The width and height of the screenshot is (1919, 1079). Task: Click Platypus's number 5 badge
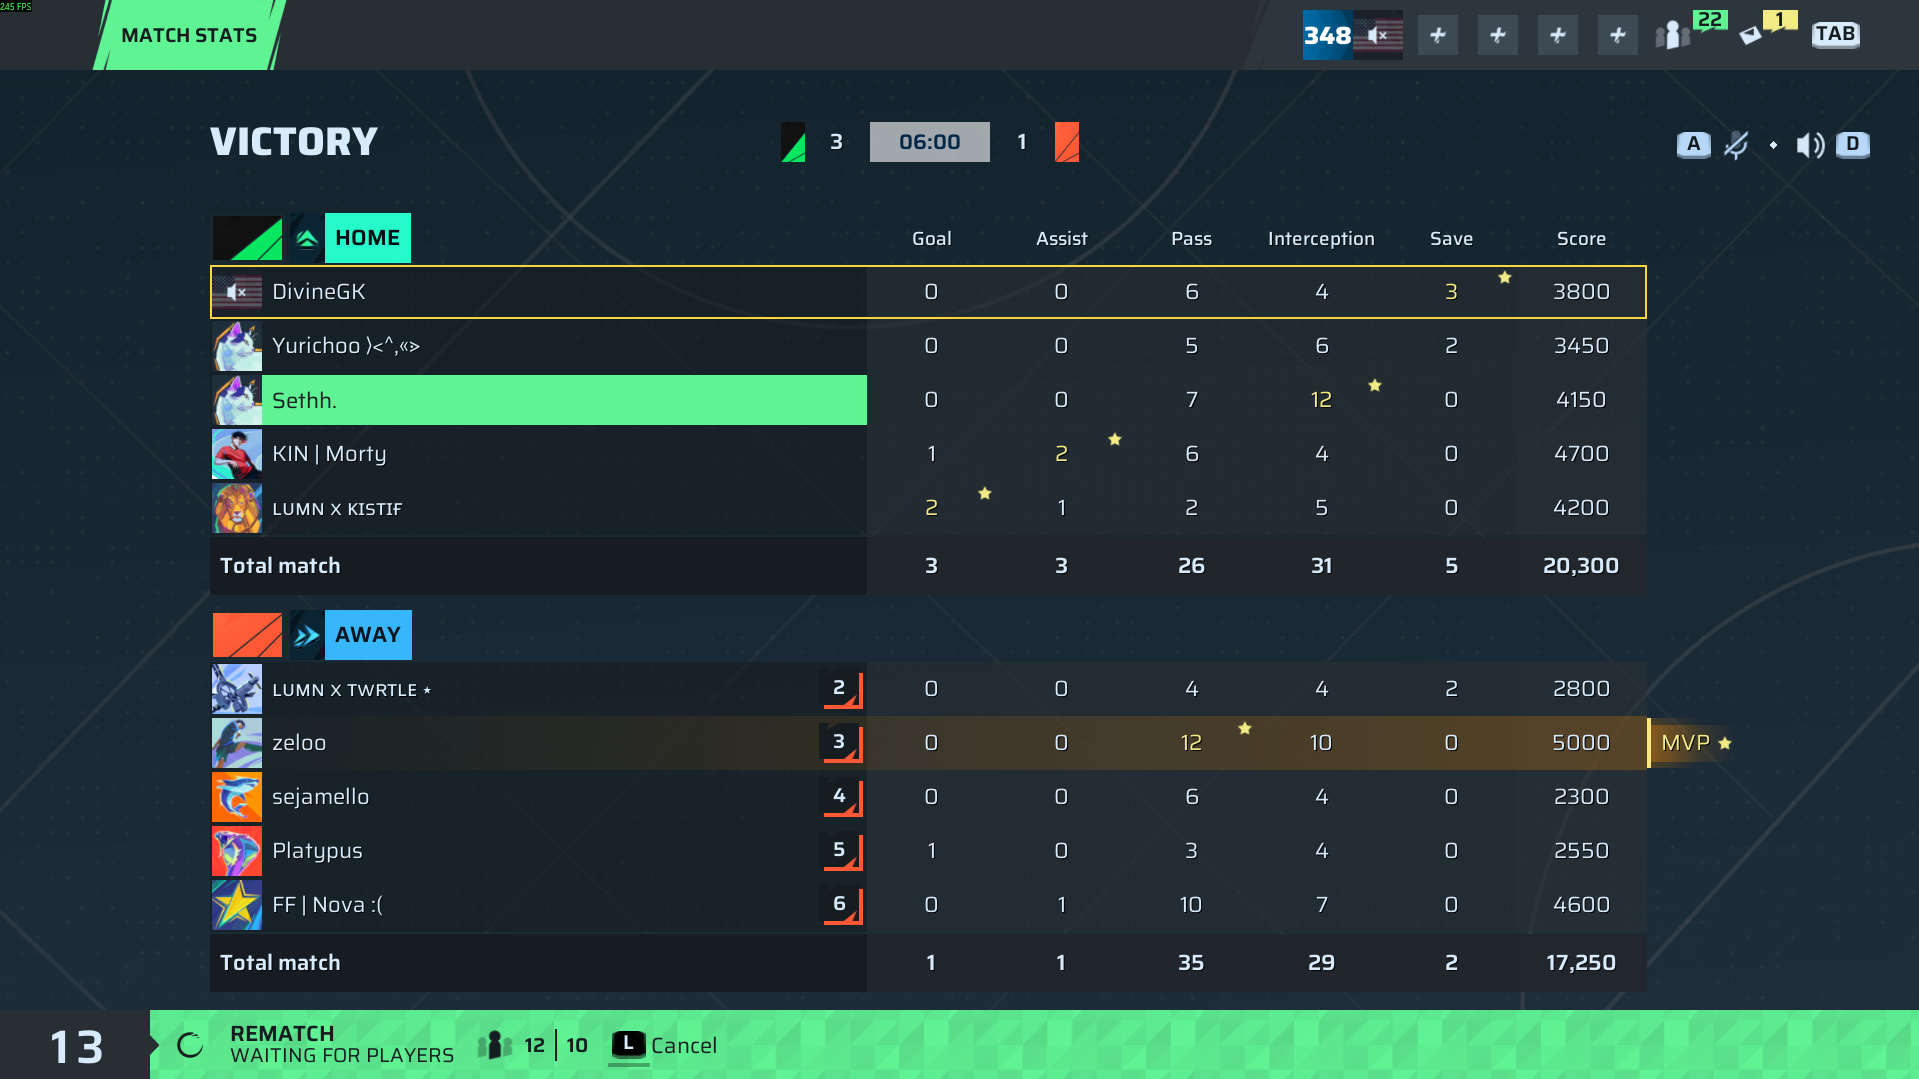(x=841, y=851)
